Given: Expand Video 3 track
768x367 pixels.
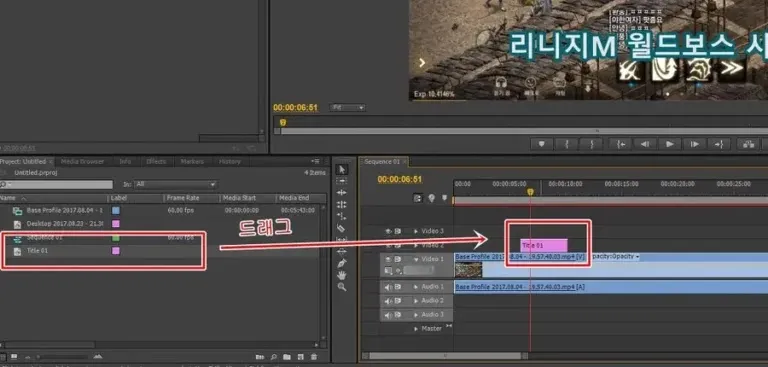Looking at the screenshot, I should pos(416,231).
